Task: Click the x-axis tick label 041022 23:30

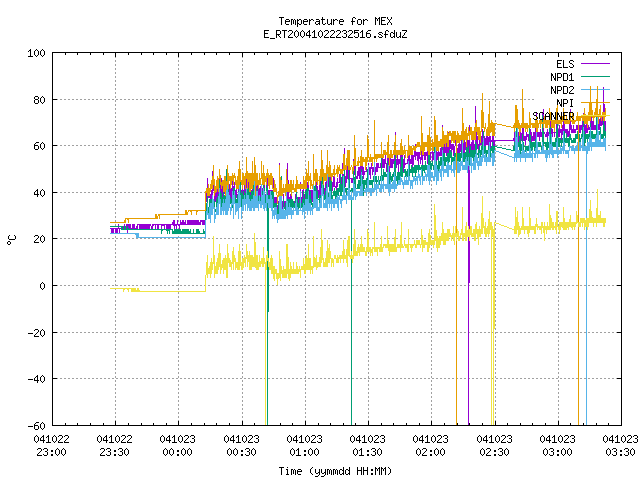Action: point(115,446)
